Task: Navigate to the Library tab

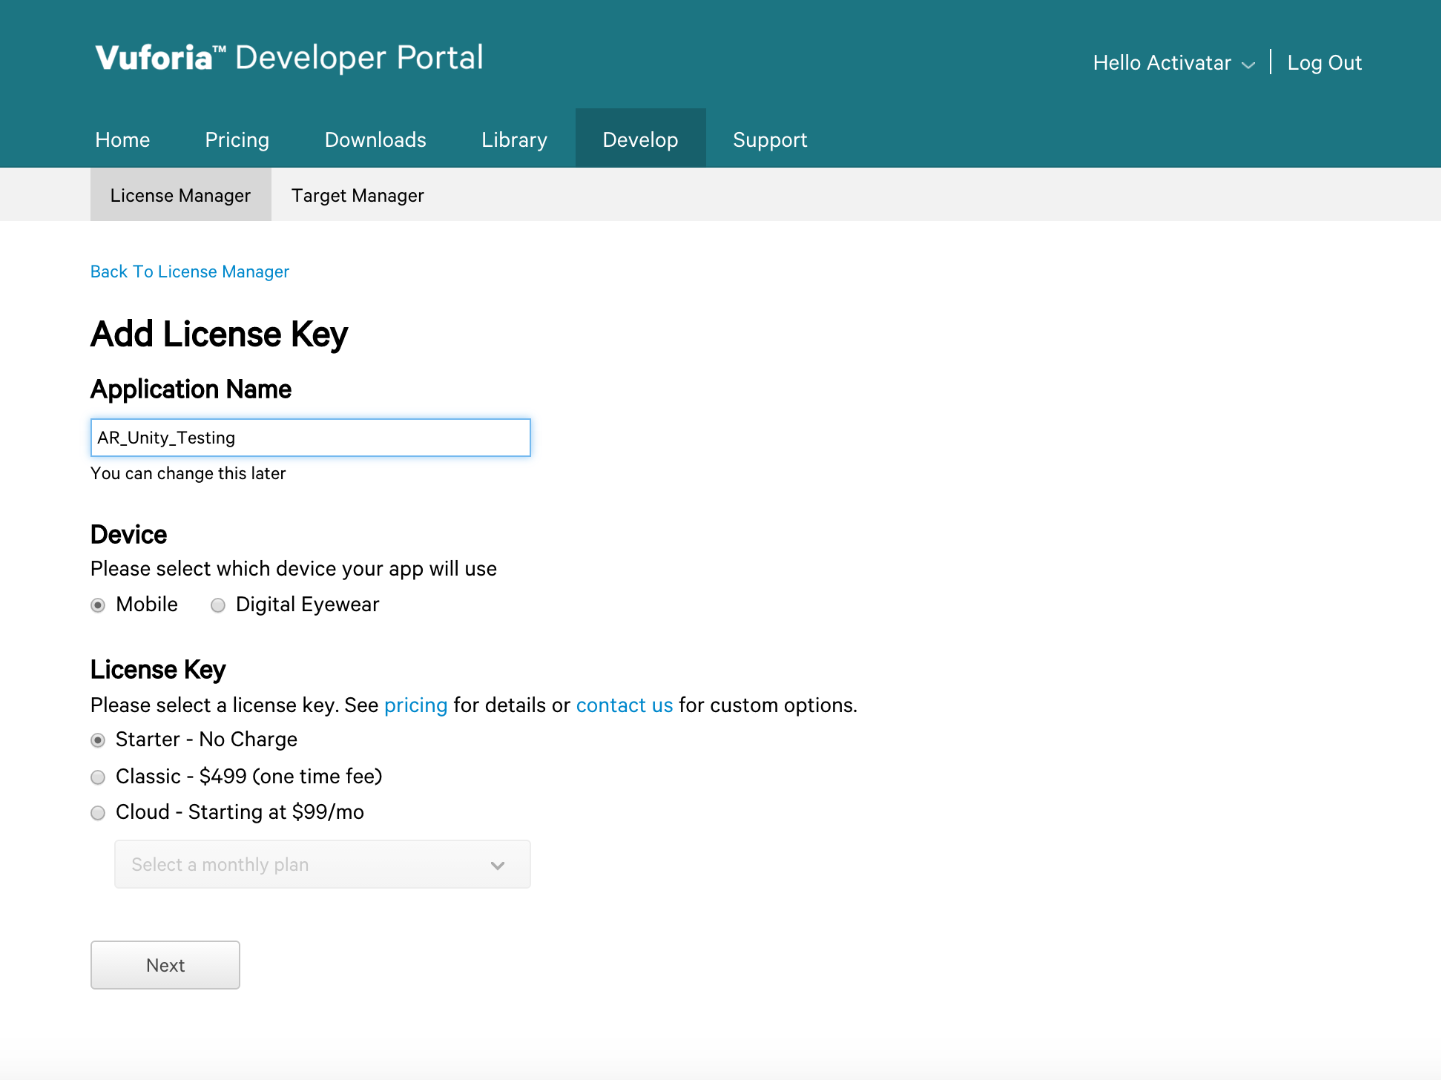Action: tap(514, 140)
